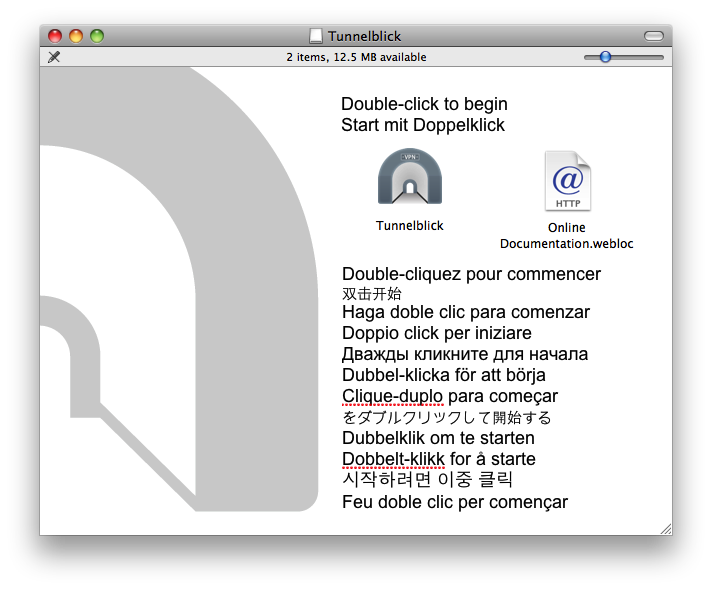Click the Russian "Дважды кликните для начала" text
712x590 pixels.
pyautogui.click(x=465, y=354)
